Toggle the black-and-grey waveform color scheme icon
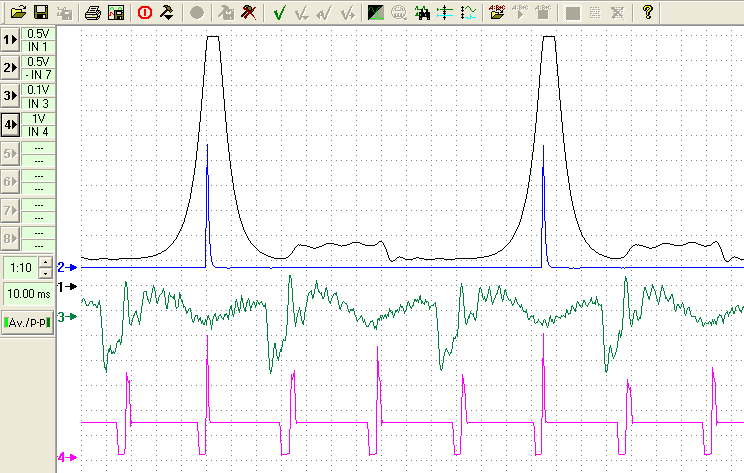Viewport: 744px width, 473px height. pos(376,12)
